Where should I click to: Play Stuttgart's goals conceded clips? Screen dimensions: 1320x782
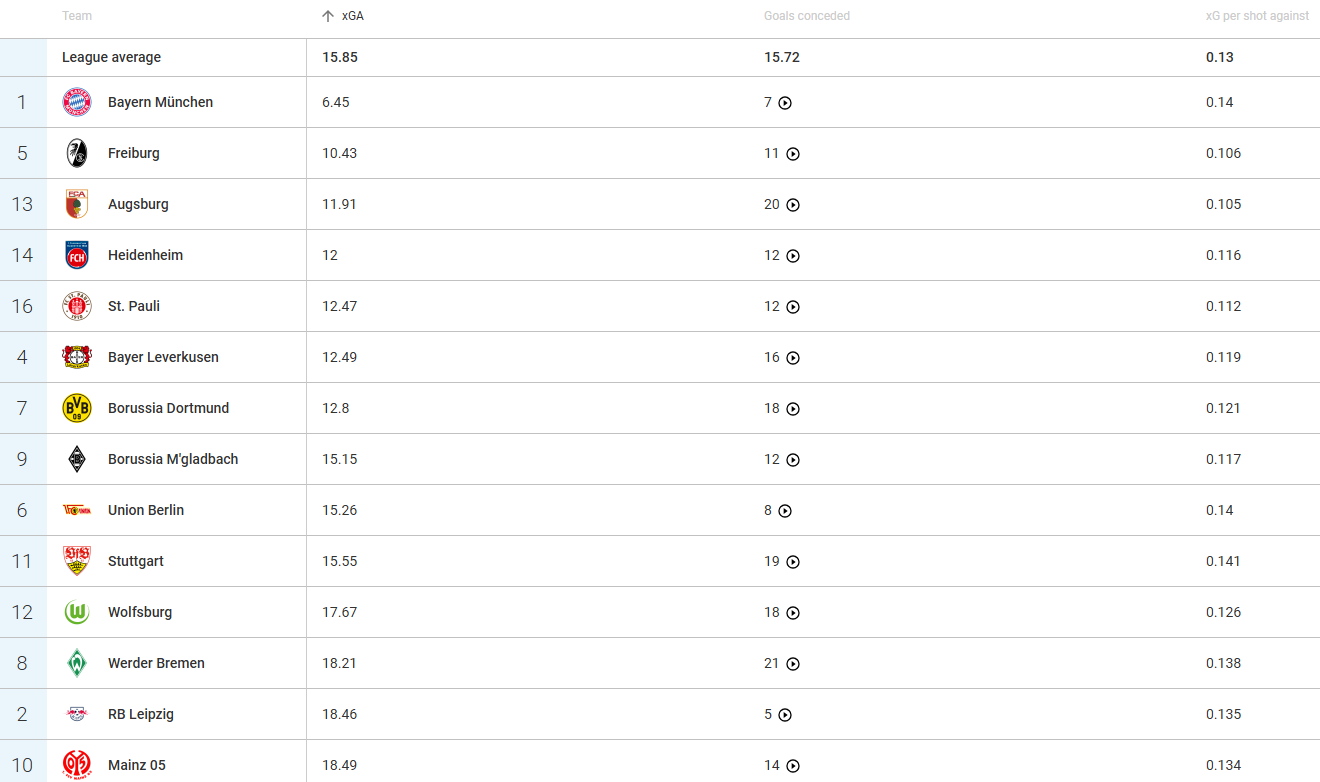click(793, 562)
